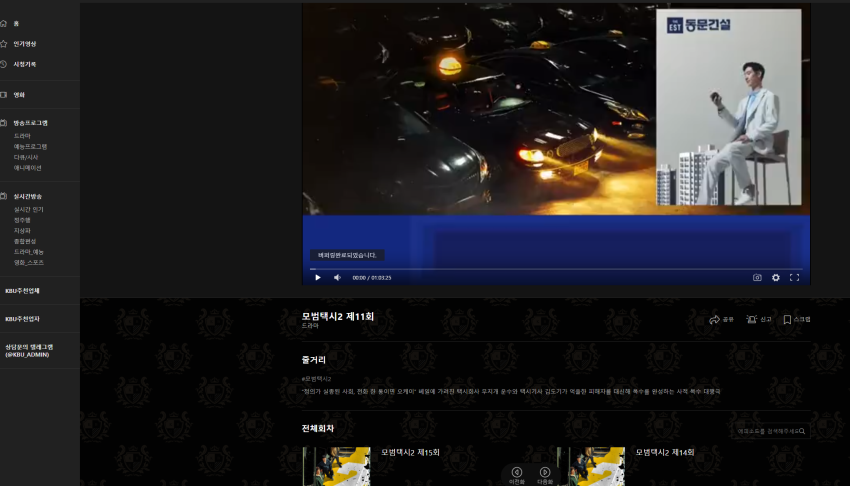Click the clock icon for 시청기록
The height and width of the screenshot is (486, 850).
[x=3, y=64]
